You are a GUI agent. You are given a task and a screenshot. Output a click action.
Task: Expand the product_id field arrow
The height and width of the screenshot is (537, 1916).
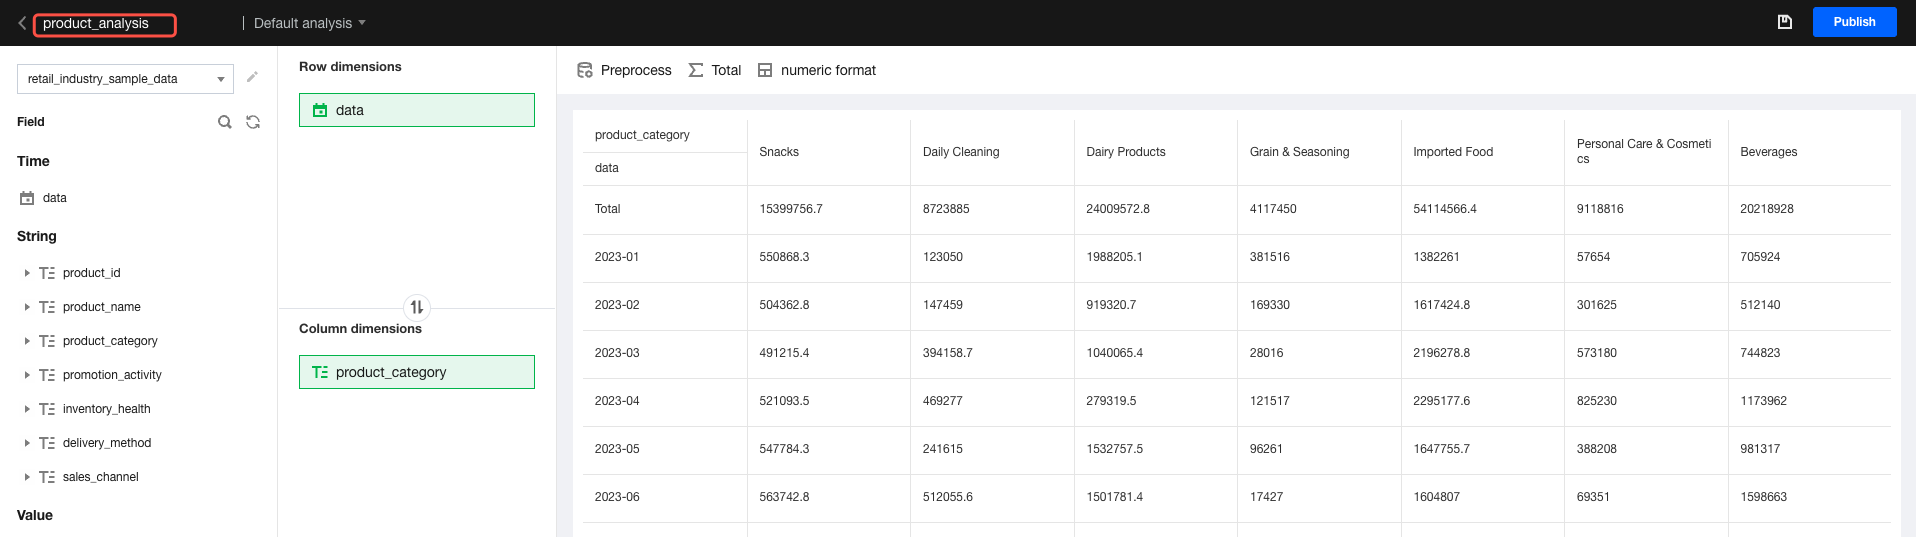point(27,273)
